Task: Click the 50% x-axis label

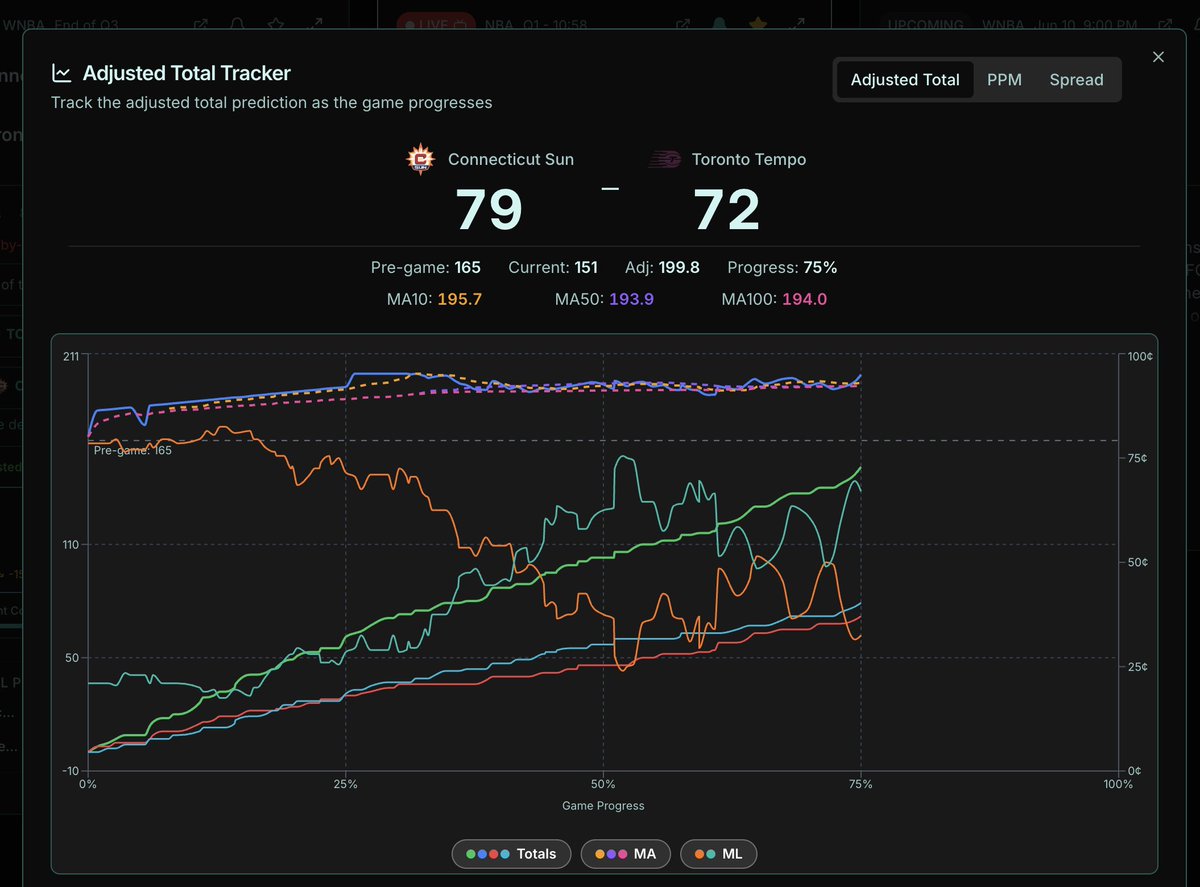Action: [x=603, y=785]
